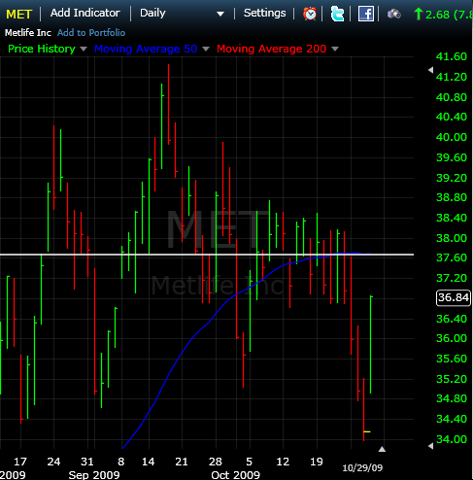Click the upper price axis left arrow
This screenshot has width=473, height=480.
click(x=431, y=70)
